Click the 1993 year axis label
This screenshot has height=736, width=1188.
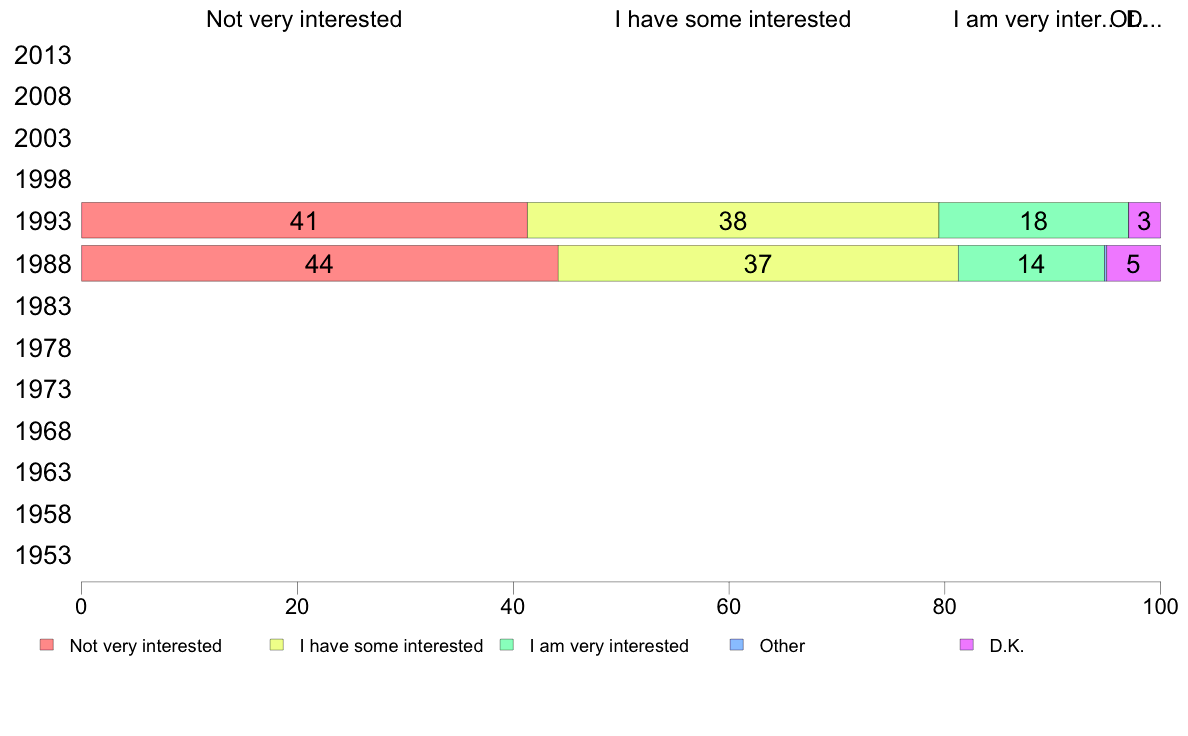[43, 222]
